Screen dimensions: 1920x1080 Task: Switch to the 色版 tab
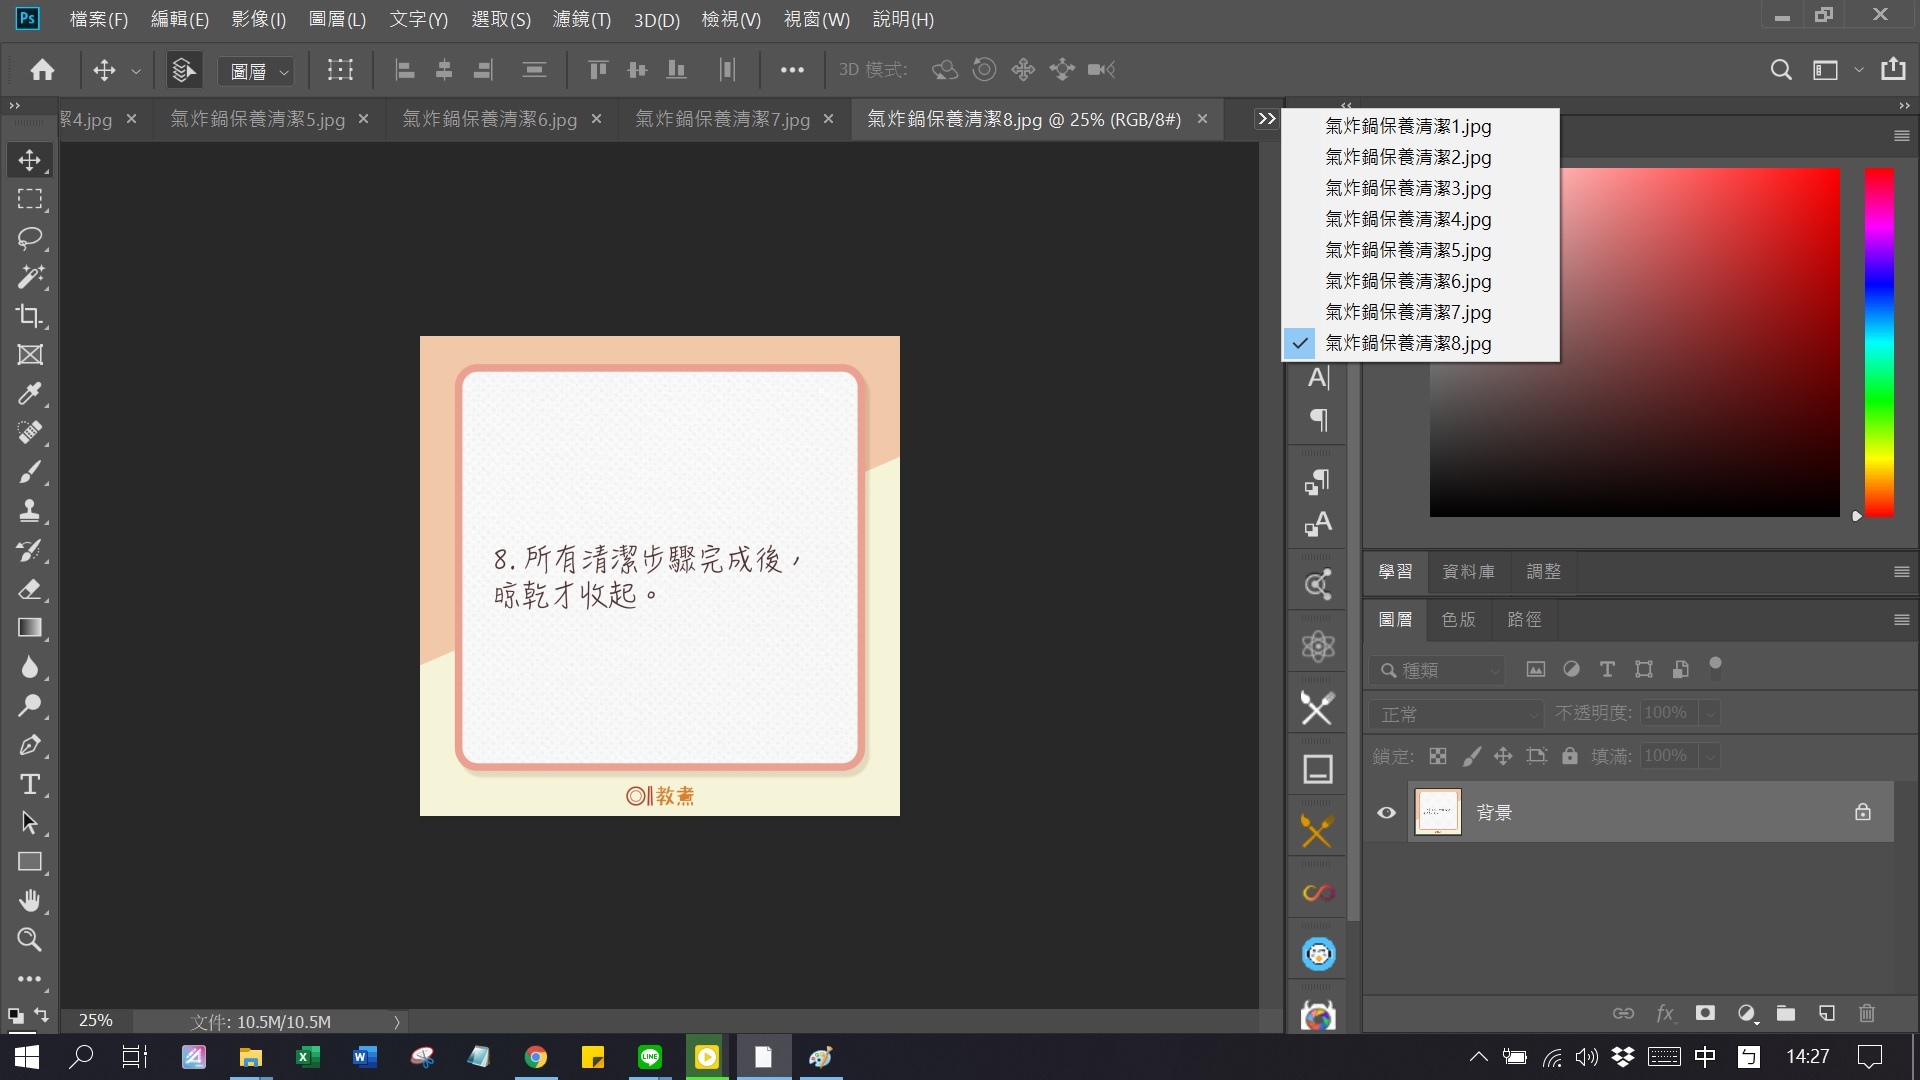pos(1458,620)
